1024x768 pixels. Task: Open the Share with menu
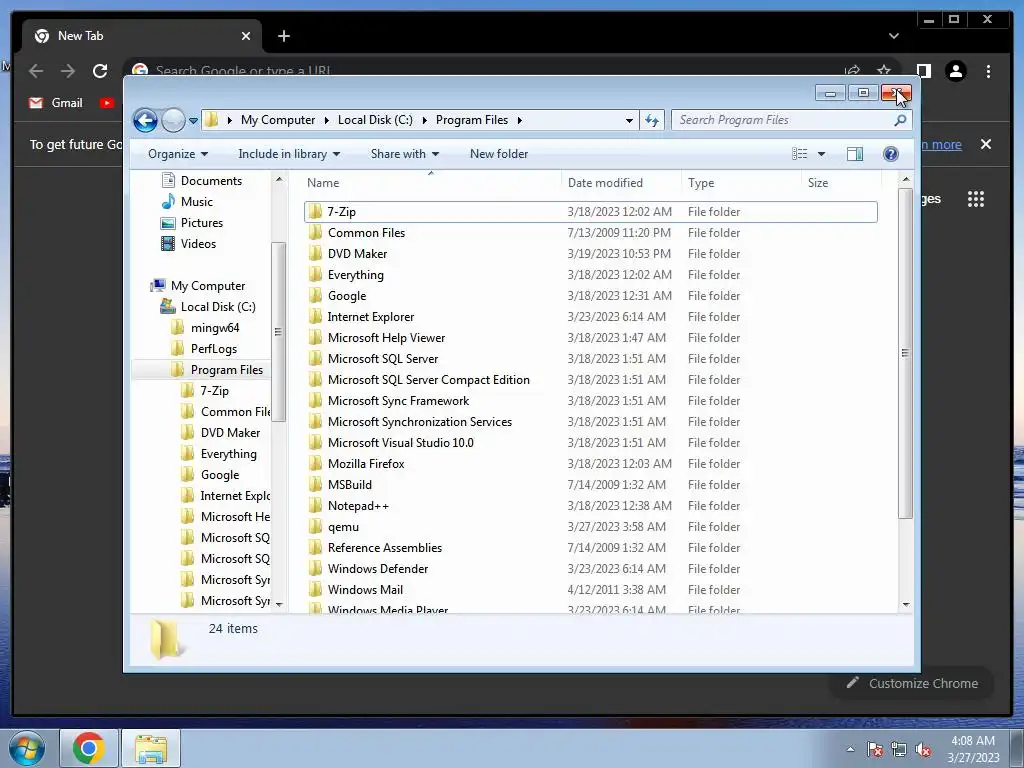405,154
